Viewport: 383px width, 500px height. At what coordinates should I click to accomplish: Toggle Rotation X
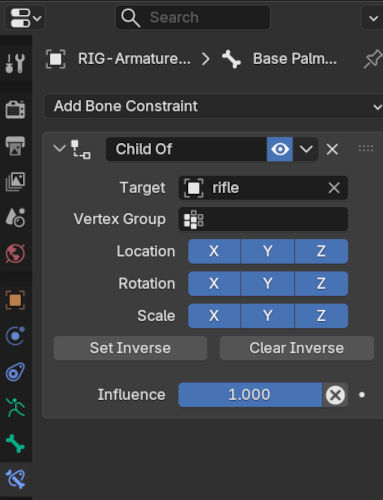click(214, 284)
